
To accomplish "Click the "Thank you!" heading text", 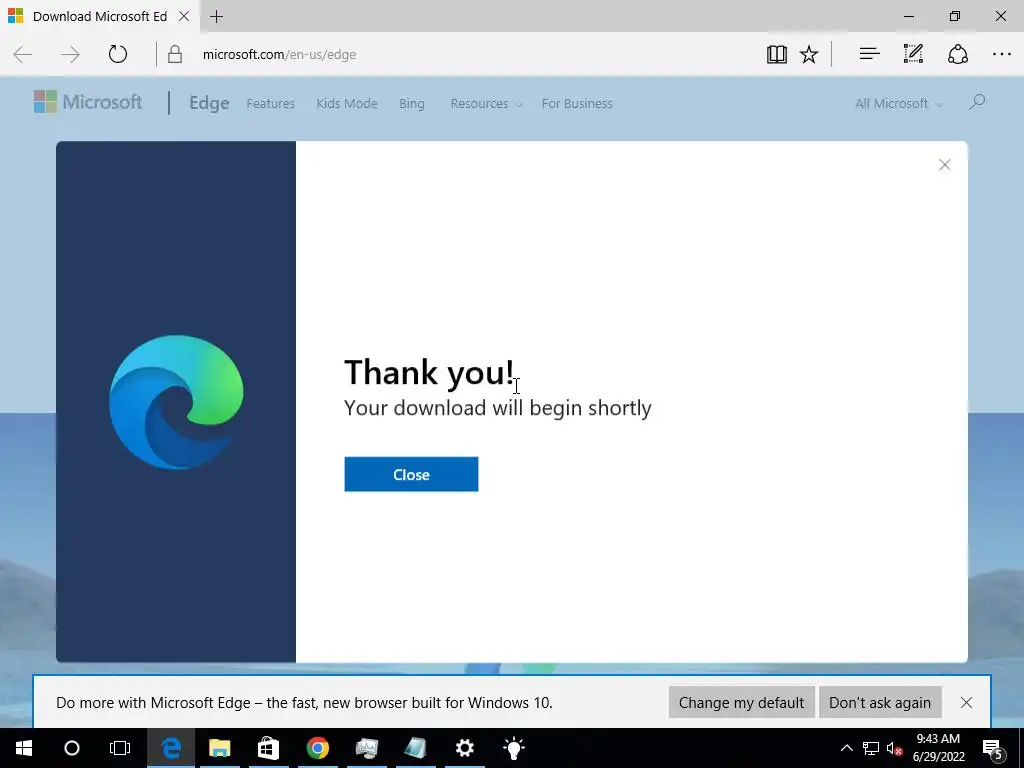I will pos(429,372).
